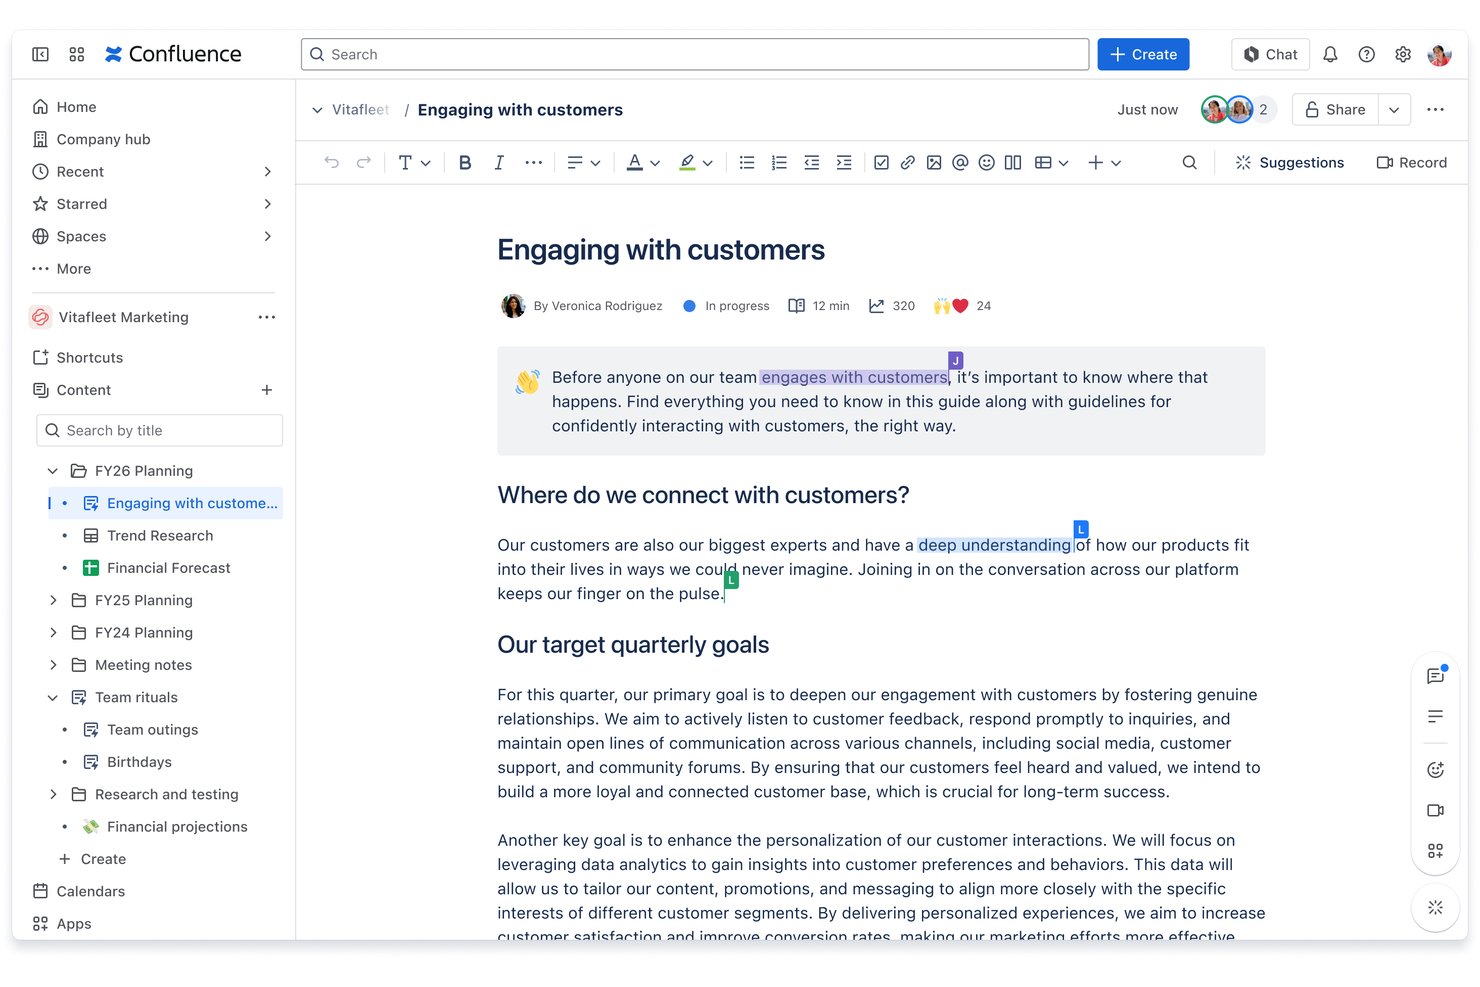
Task: Open the highlight color picker
Action: 696,162
